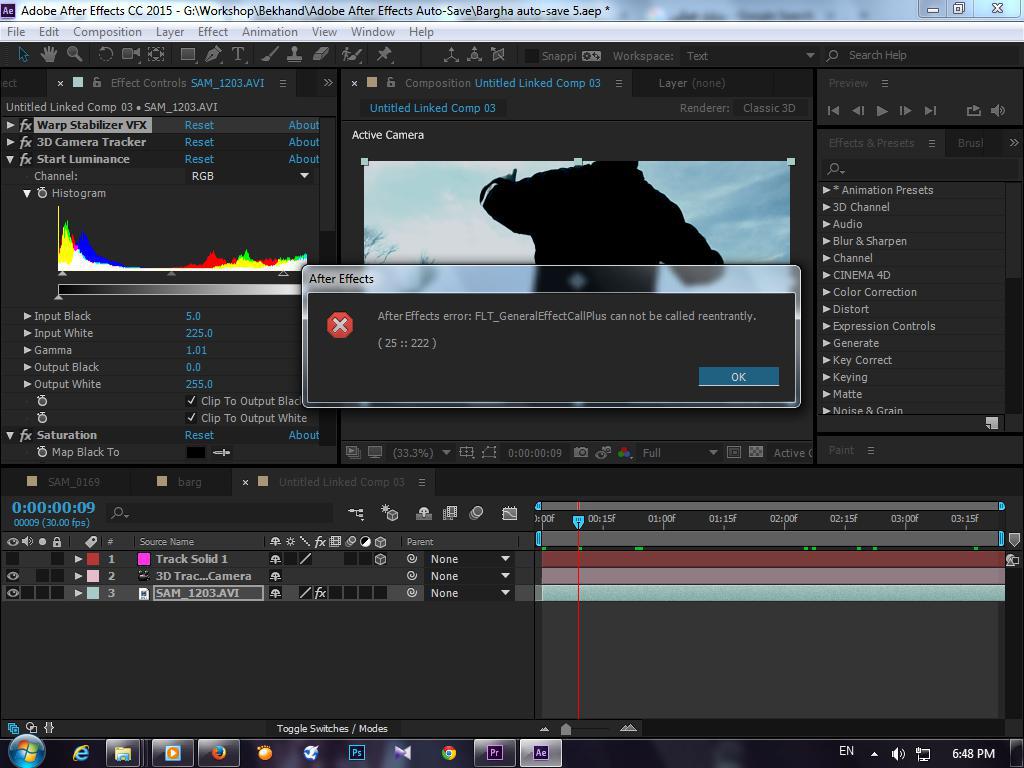Open Chrome from the taskbar
The height and width of the screenshot is (768, 1024).
click(449, 753)
